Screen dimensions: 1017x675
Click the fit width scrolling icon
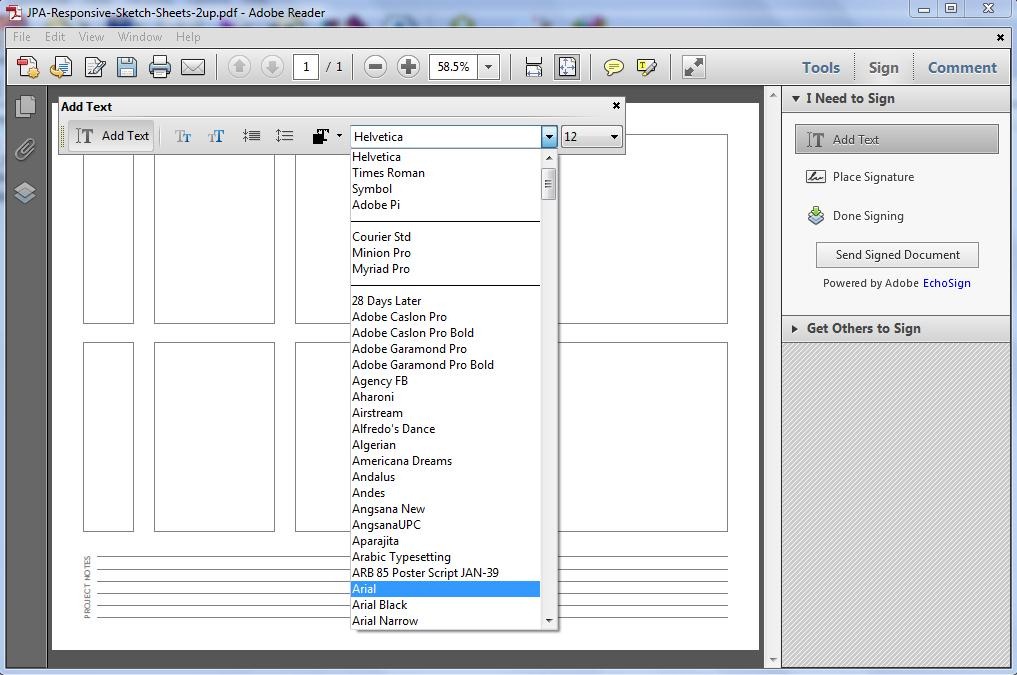(x=534, y=67)
